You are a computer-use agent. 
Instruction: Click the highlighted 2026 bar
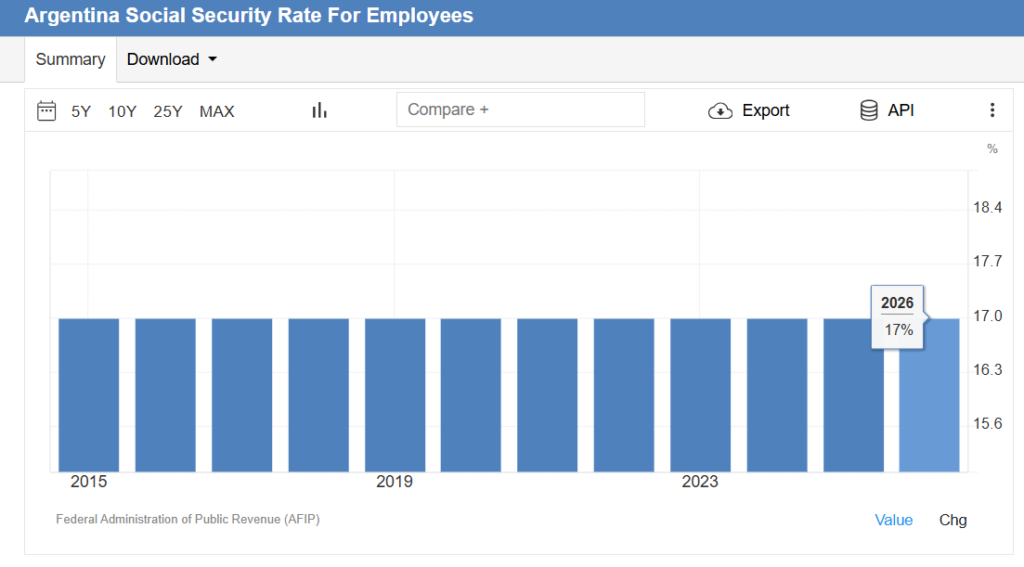point(929,400)
